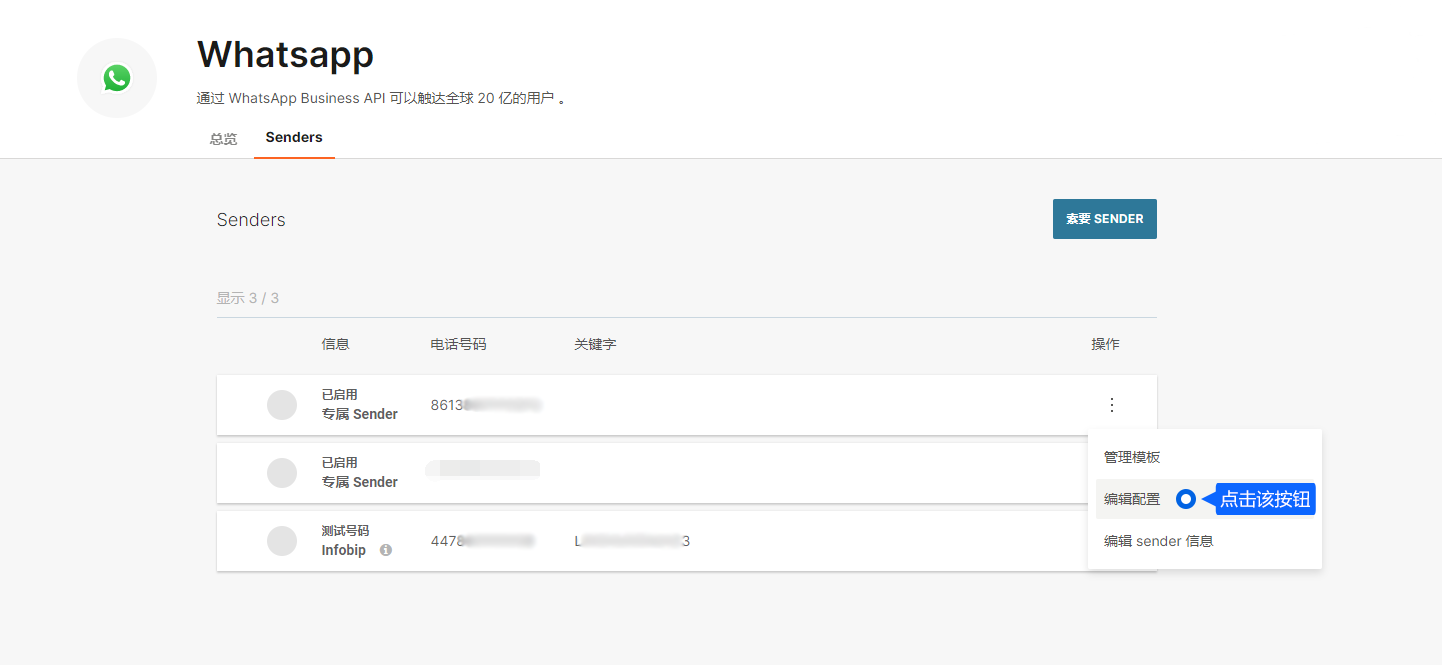Click the 信息 column header
1442x665 pixels.
(335, 344)
